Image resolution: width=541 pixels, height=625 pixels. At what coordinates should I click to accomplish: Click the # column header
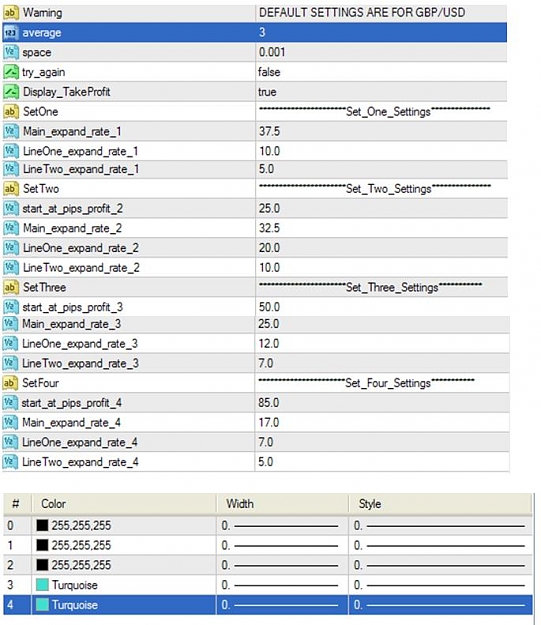[x=17, y=504]
